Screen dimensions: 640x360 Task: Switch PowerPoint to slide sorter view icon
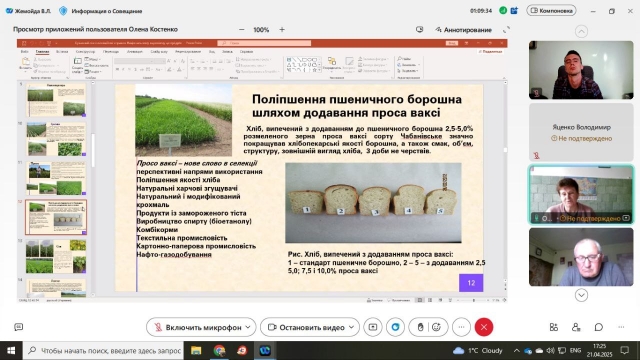(x=430, y=300)
